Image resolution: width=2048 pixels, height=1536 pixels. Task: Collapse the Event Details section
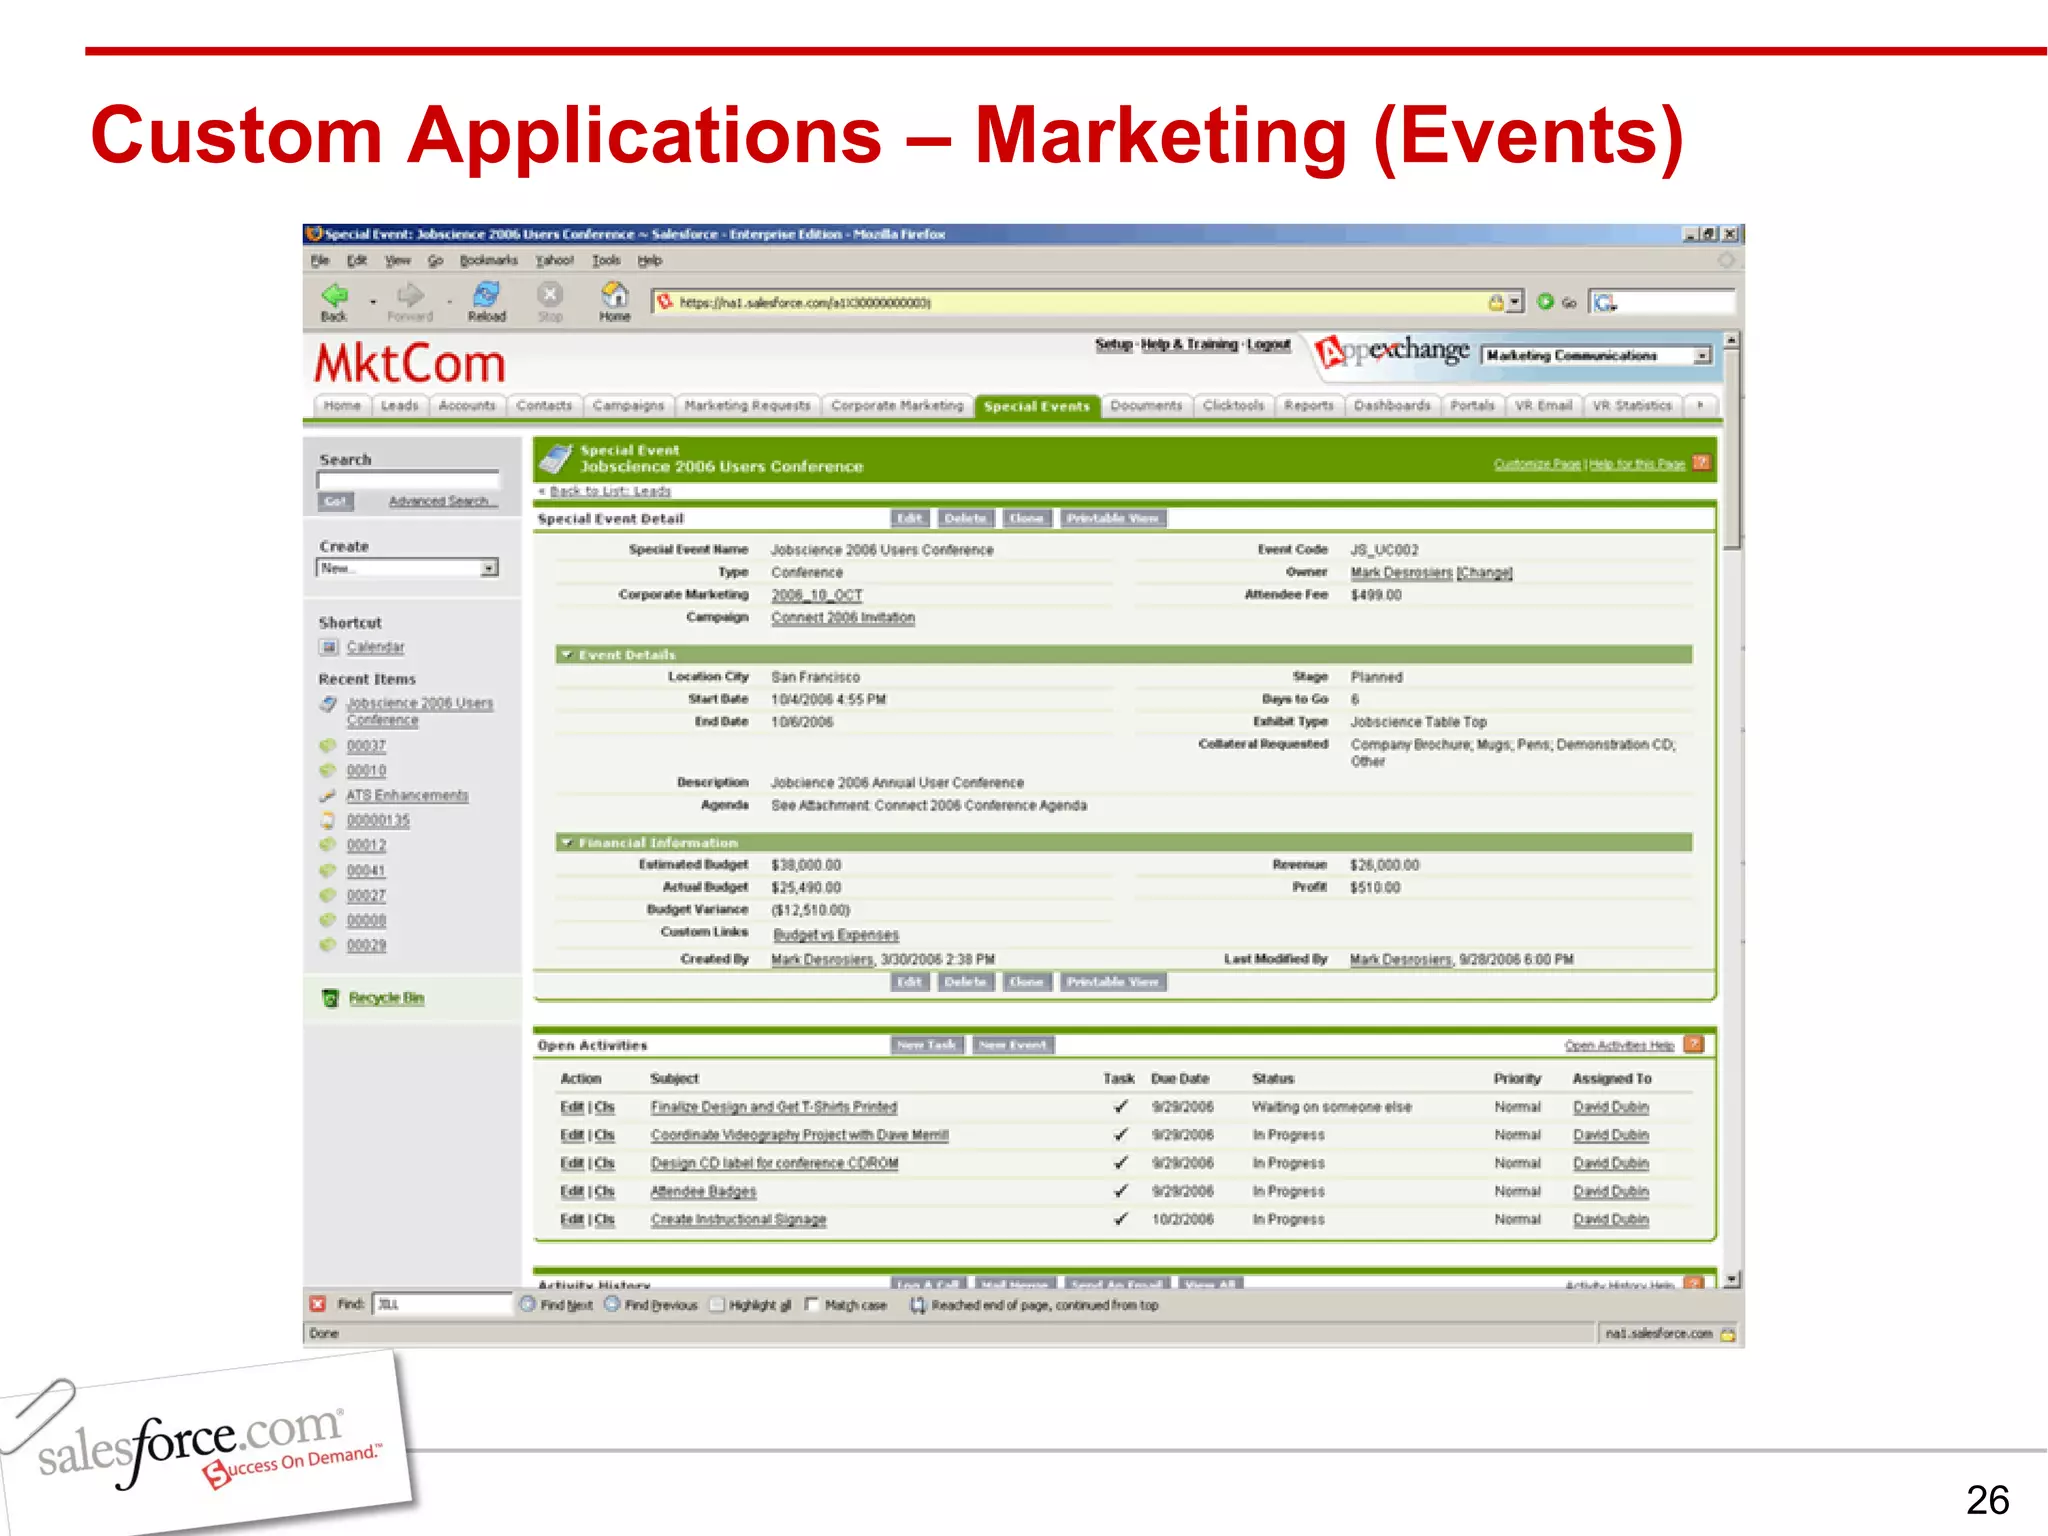[567, 655]
